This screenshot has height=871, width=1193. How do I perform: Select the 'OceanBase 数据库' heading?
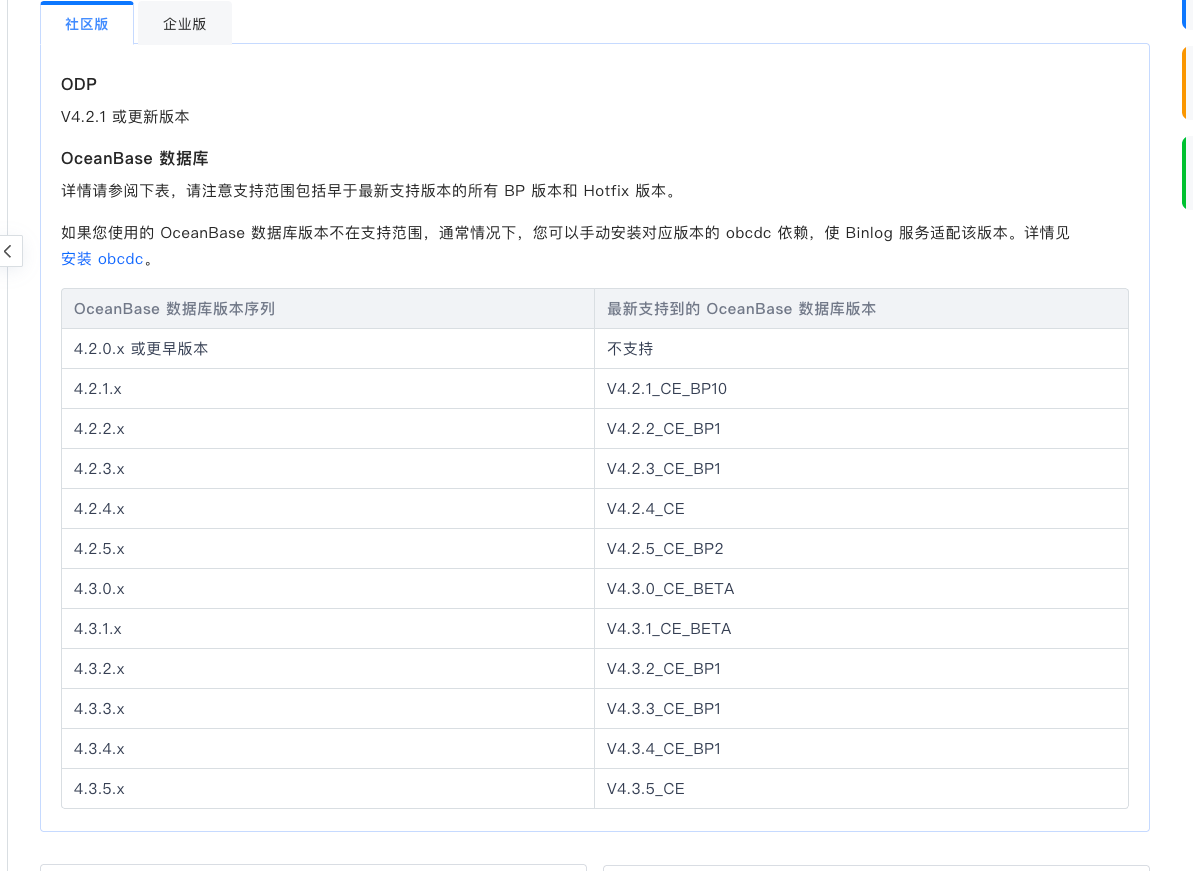click(135, 158)
